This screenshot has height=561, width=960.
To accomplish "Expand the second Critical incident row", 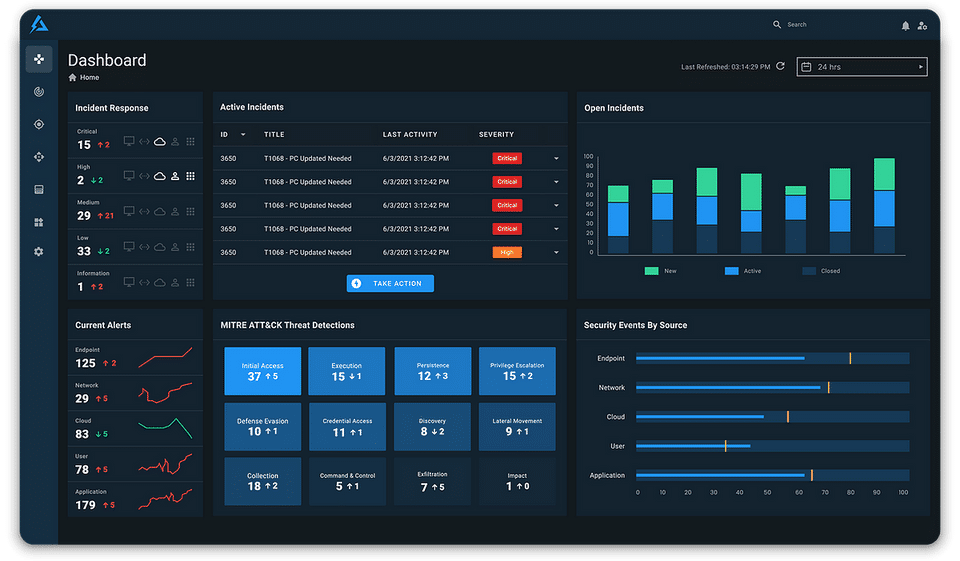I will 556,182.
